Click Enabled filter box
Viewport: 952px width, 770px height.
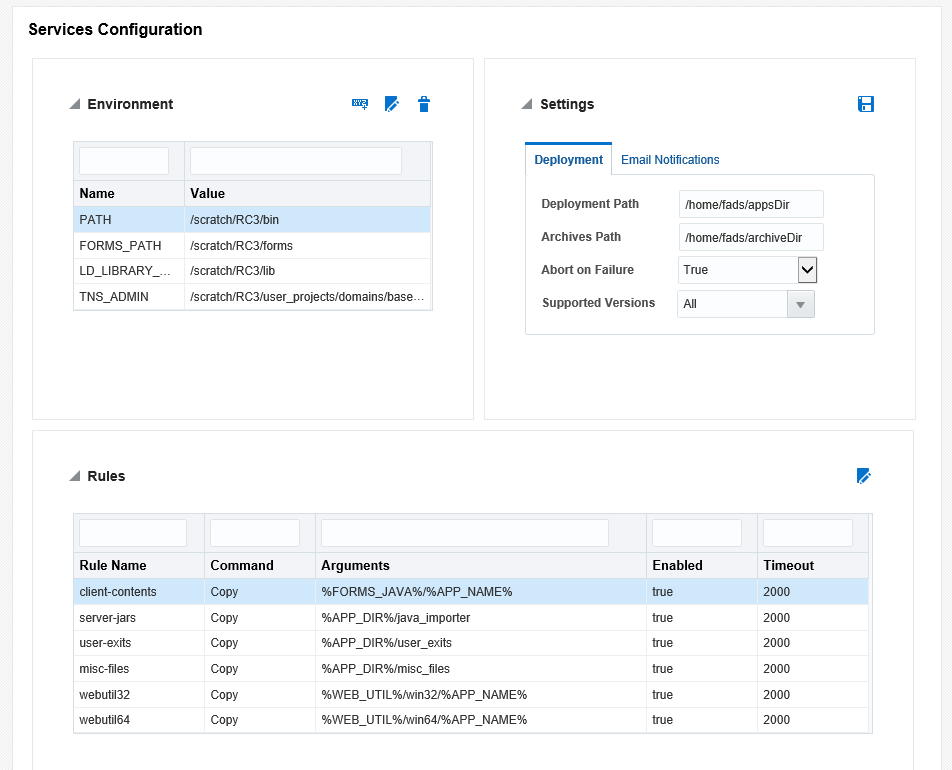pyautogui.click(x=697, y=533)
